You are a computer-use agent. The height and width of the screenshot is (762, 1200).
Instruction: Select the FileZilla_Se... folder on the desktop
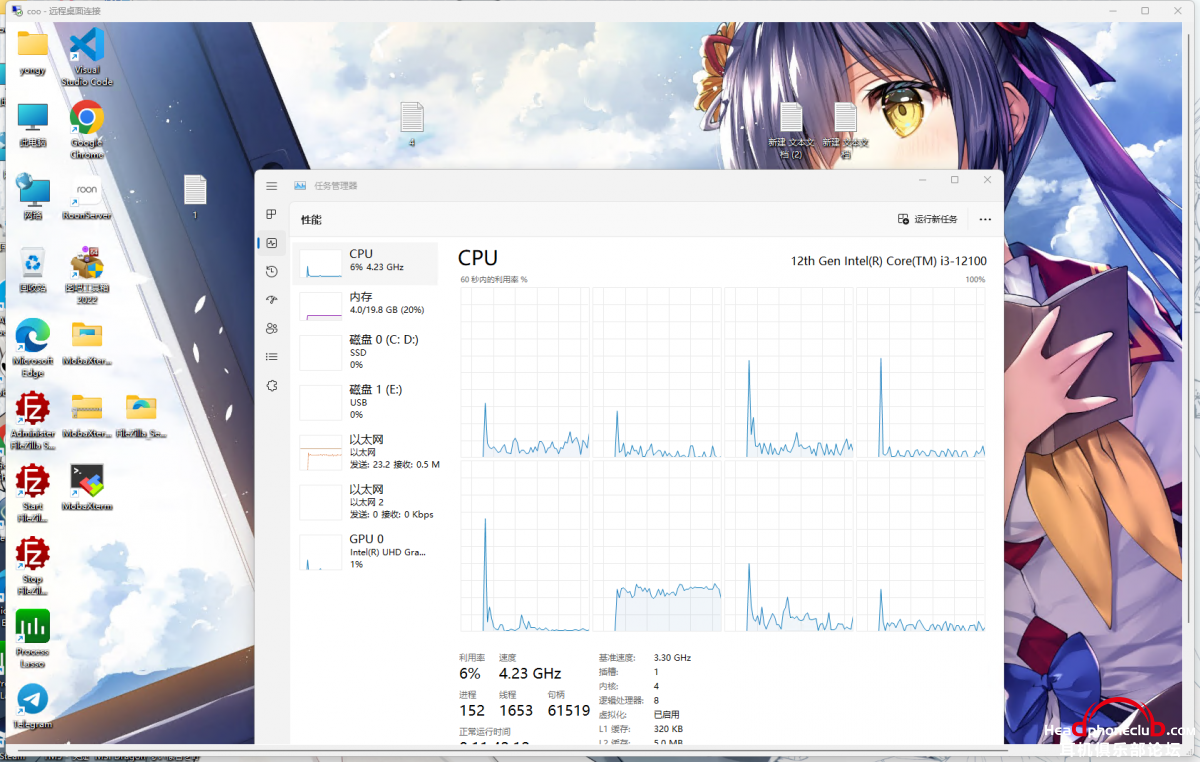tap(141, 416)
